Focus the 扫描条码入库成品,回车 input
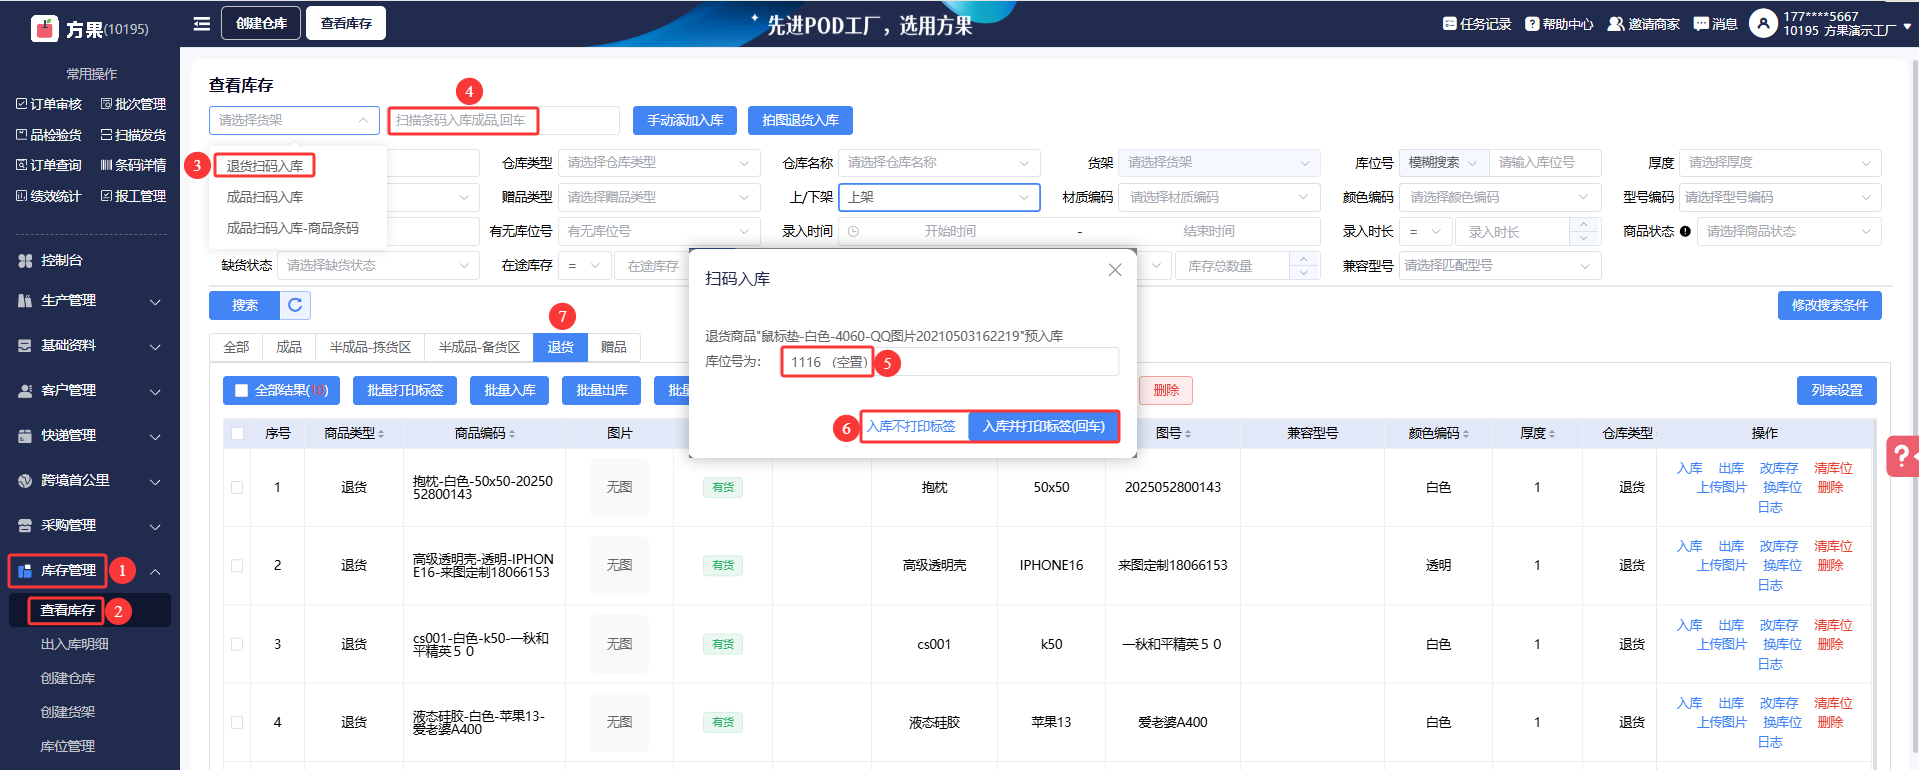This screenshot has width=1919, height=770. pyautogui.click(x=504, y=120)
